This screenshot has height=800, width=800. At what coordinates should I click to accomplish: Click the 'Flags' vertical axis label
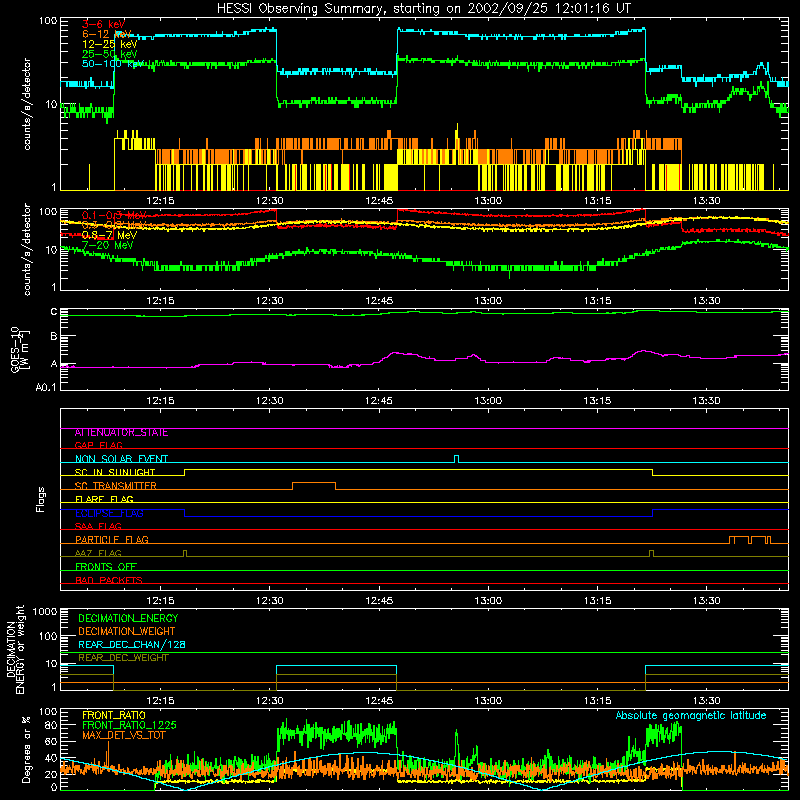pyautogui.click(x=41, y=499)
